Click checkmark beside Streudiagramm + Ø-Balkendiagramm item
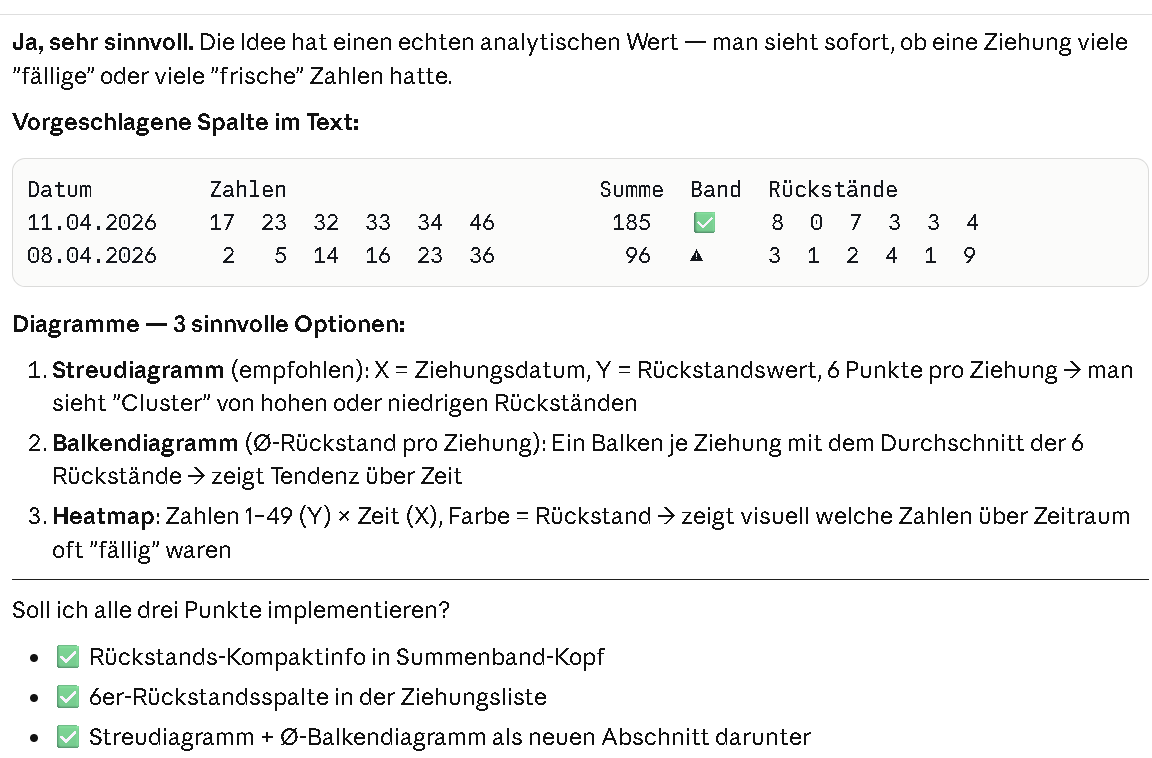 coord(68,737)
